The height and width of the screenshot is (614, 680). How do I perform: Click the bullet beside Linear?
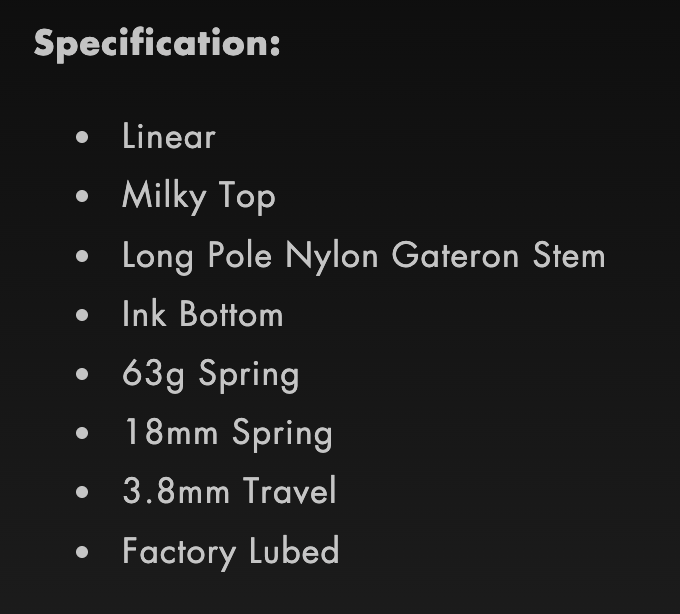[x=82, y=137]
